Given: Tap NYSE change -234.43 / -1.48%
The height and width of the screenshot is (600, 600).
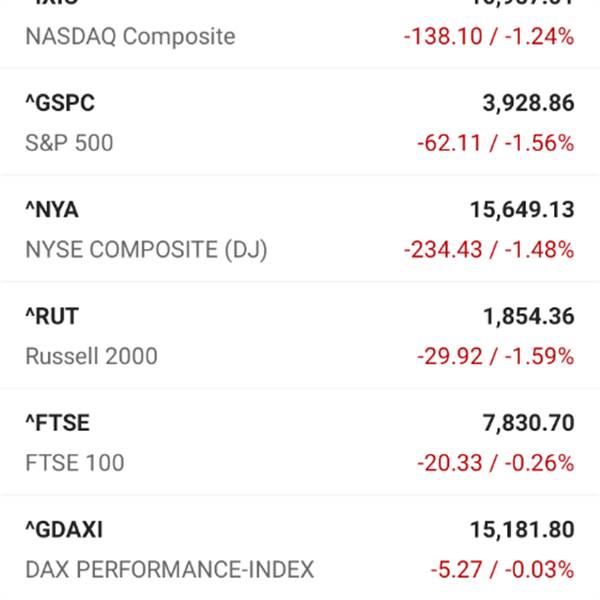Looking at the screenshot, I should click(489, 249).
